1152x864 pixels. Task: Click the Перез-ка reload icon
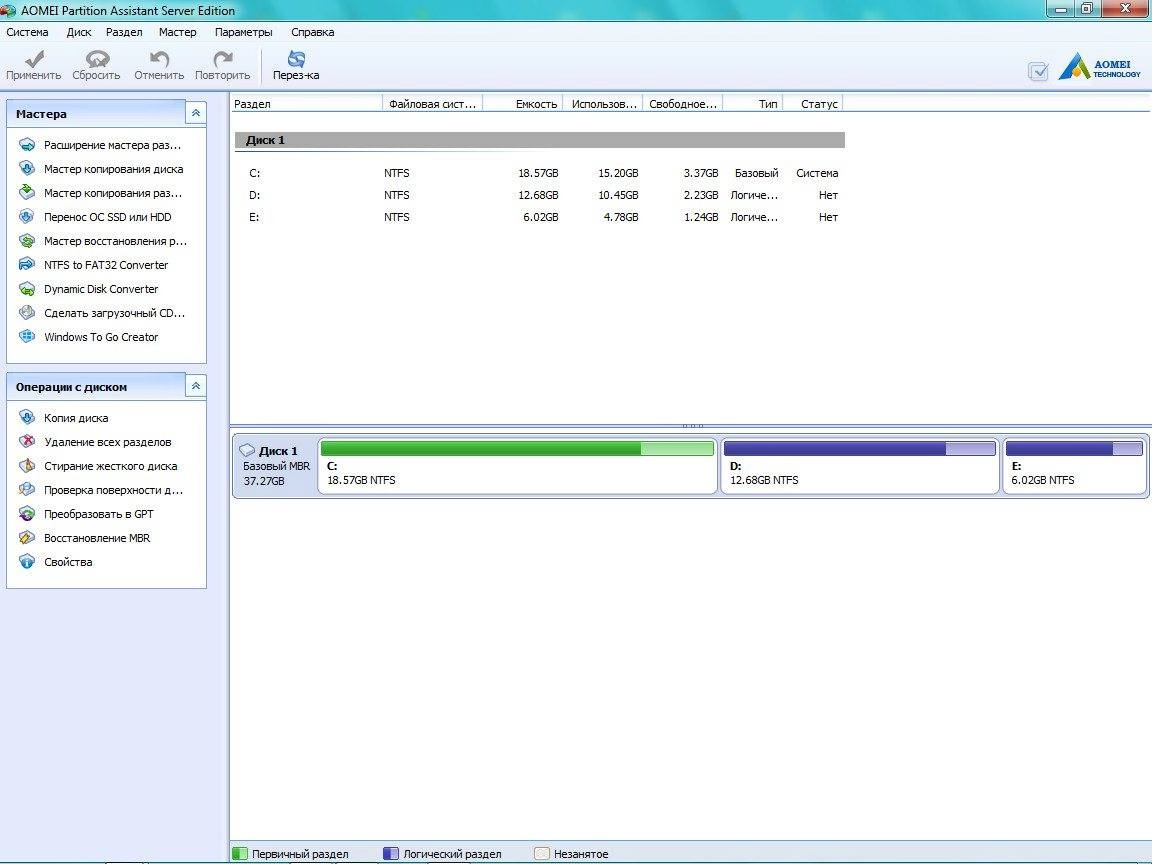click(296, 59)
